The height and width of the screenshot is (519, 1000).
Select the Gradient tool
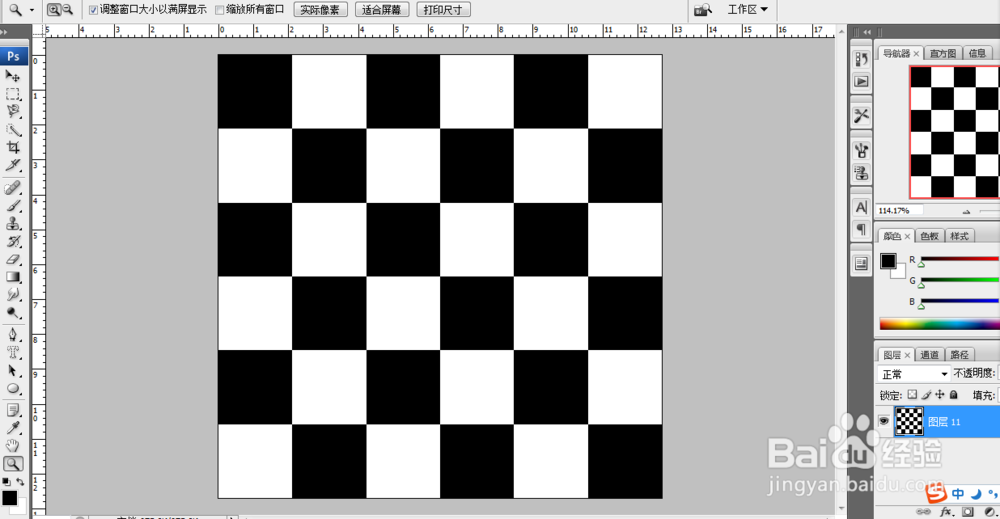click(x=13, y=277)
